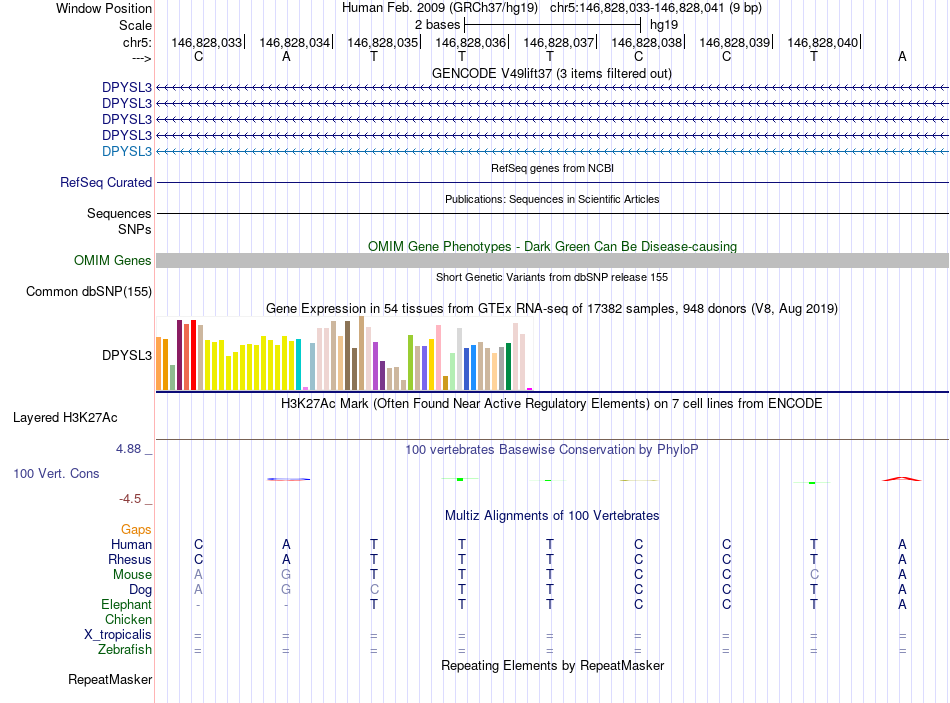Open the OMIM Genes track label
The width and height of the screenshot is (950, 703).
tap(112, 261)
